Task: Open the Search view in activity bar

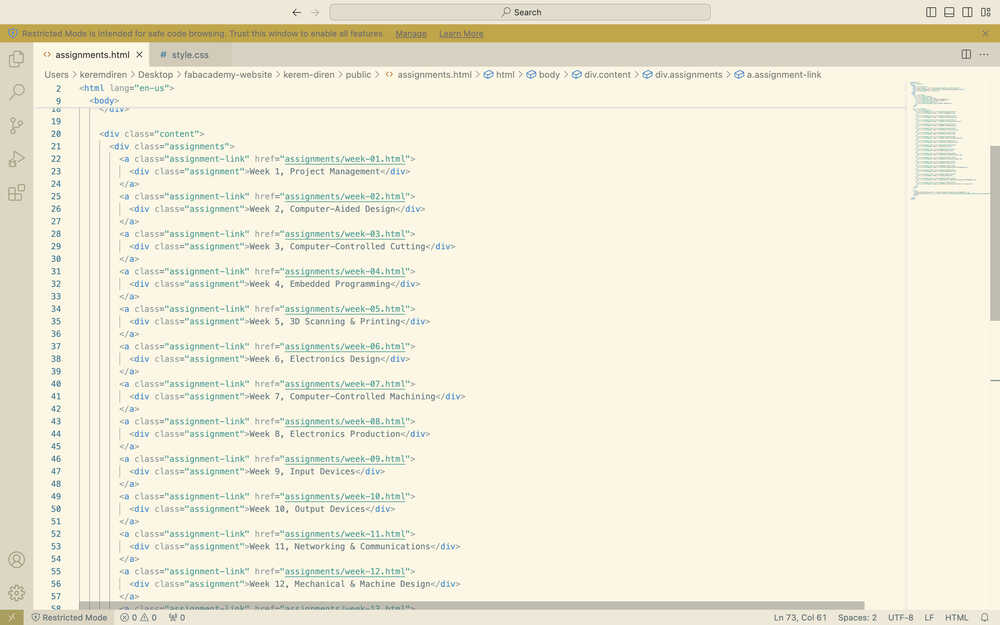Action: click(x=17, y=92)
